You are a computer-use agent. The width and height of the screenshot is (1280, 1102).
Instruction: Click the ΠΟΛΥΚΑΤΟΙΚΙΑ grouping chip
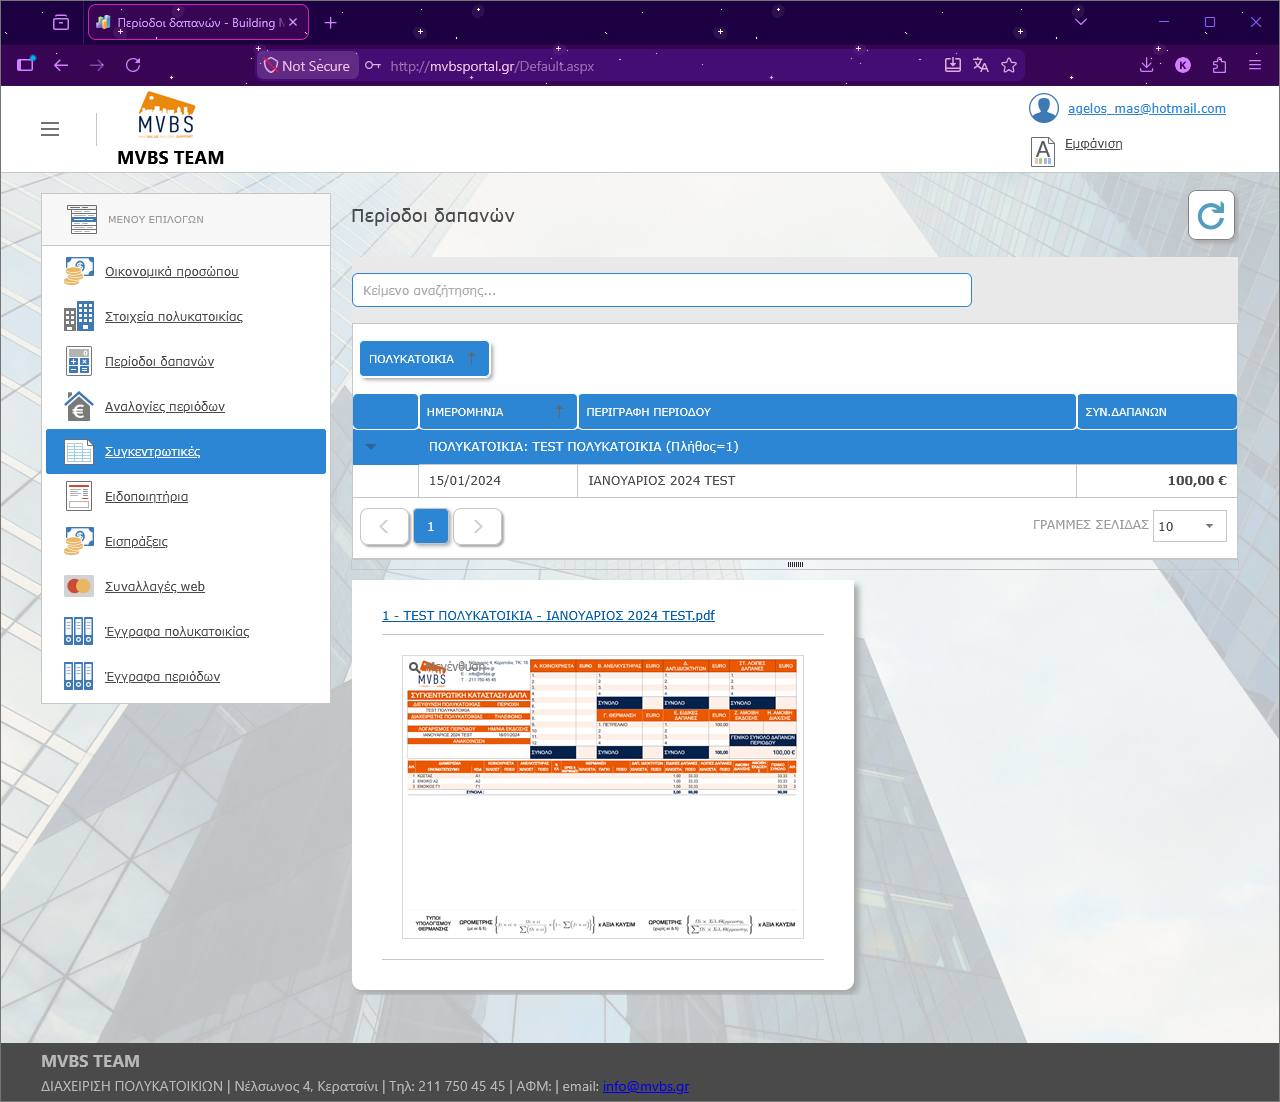coord(424,359)
